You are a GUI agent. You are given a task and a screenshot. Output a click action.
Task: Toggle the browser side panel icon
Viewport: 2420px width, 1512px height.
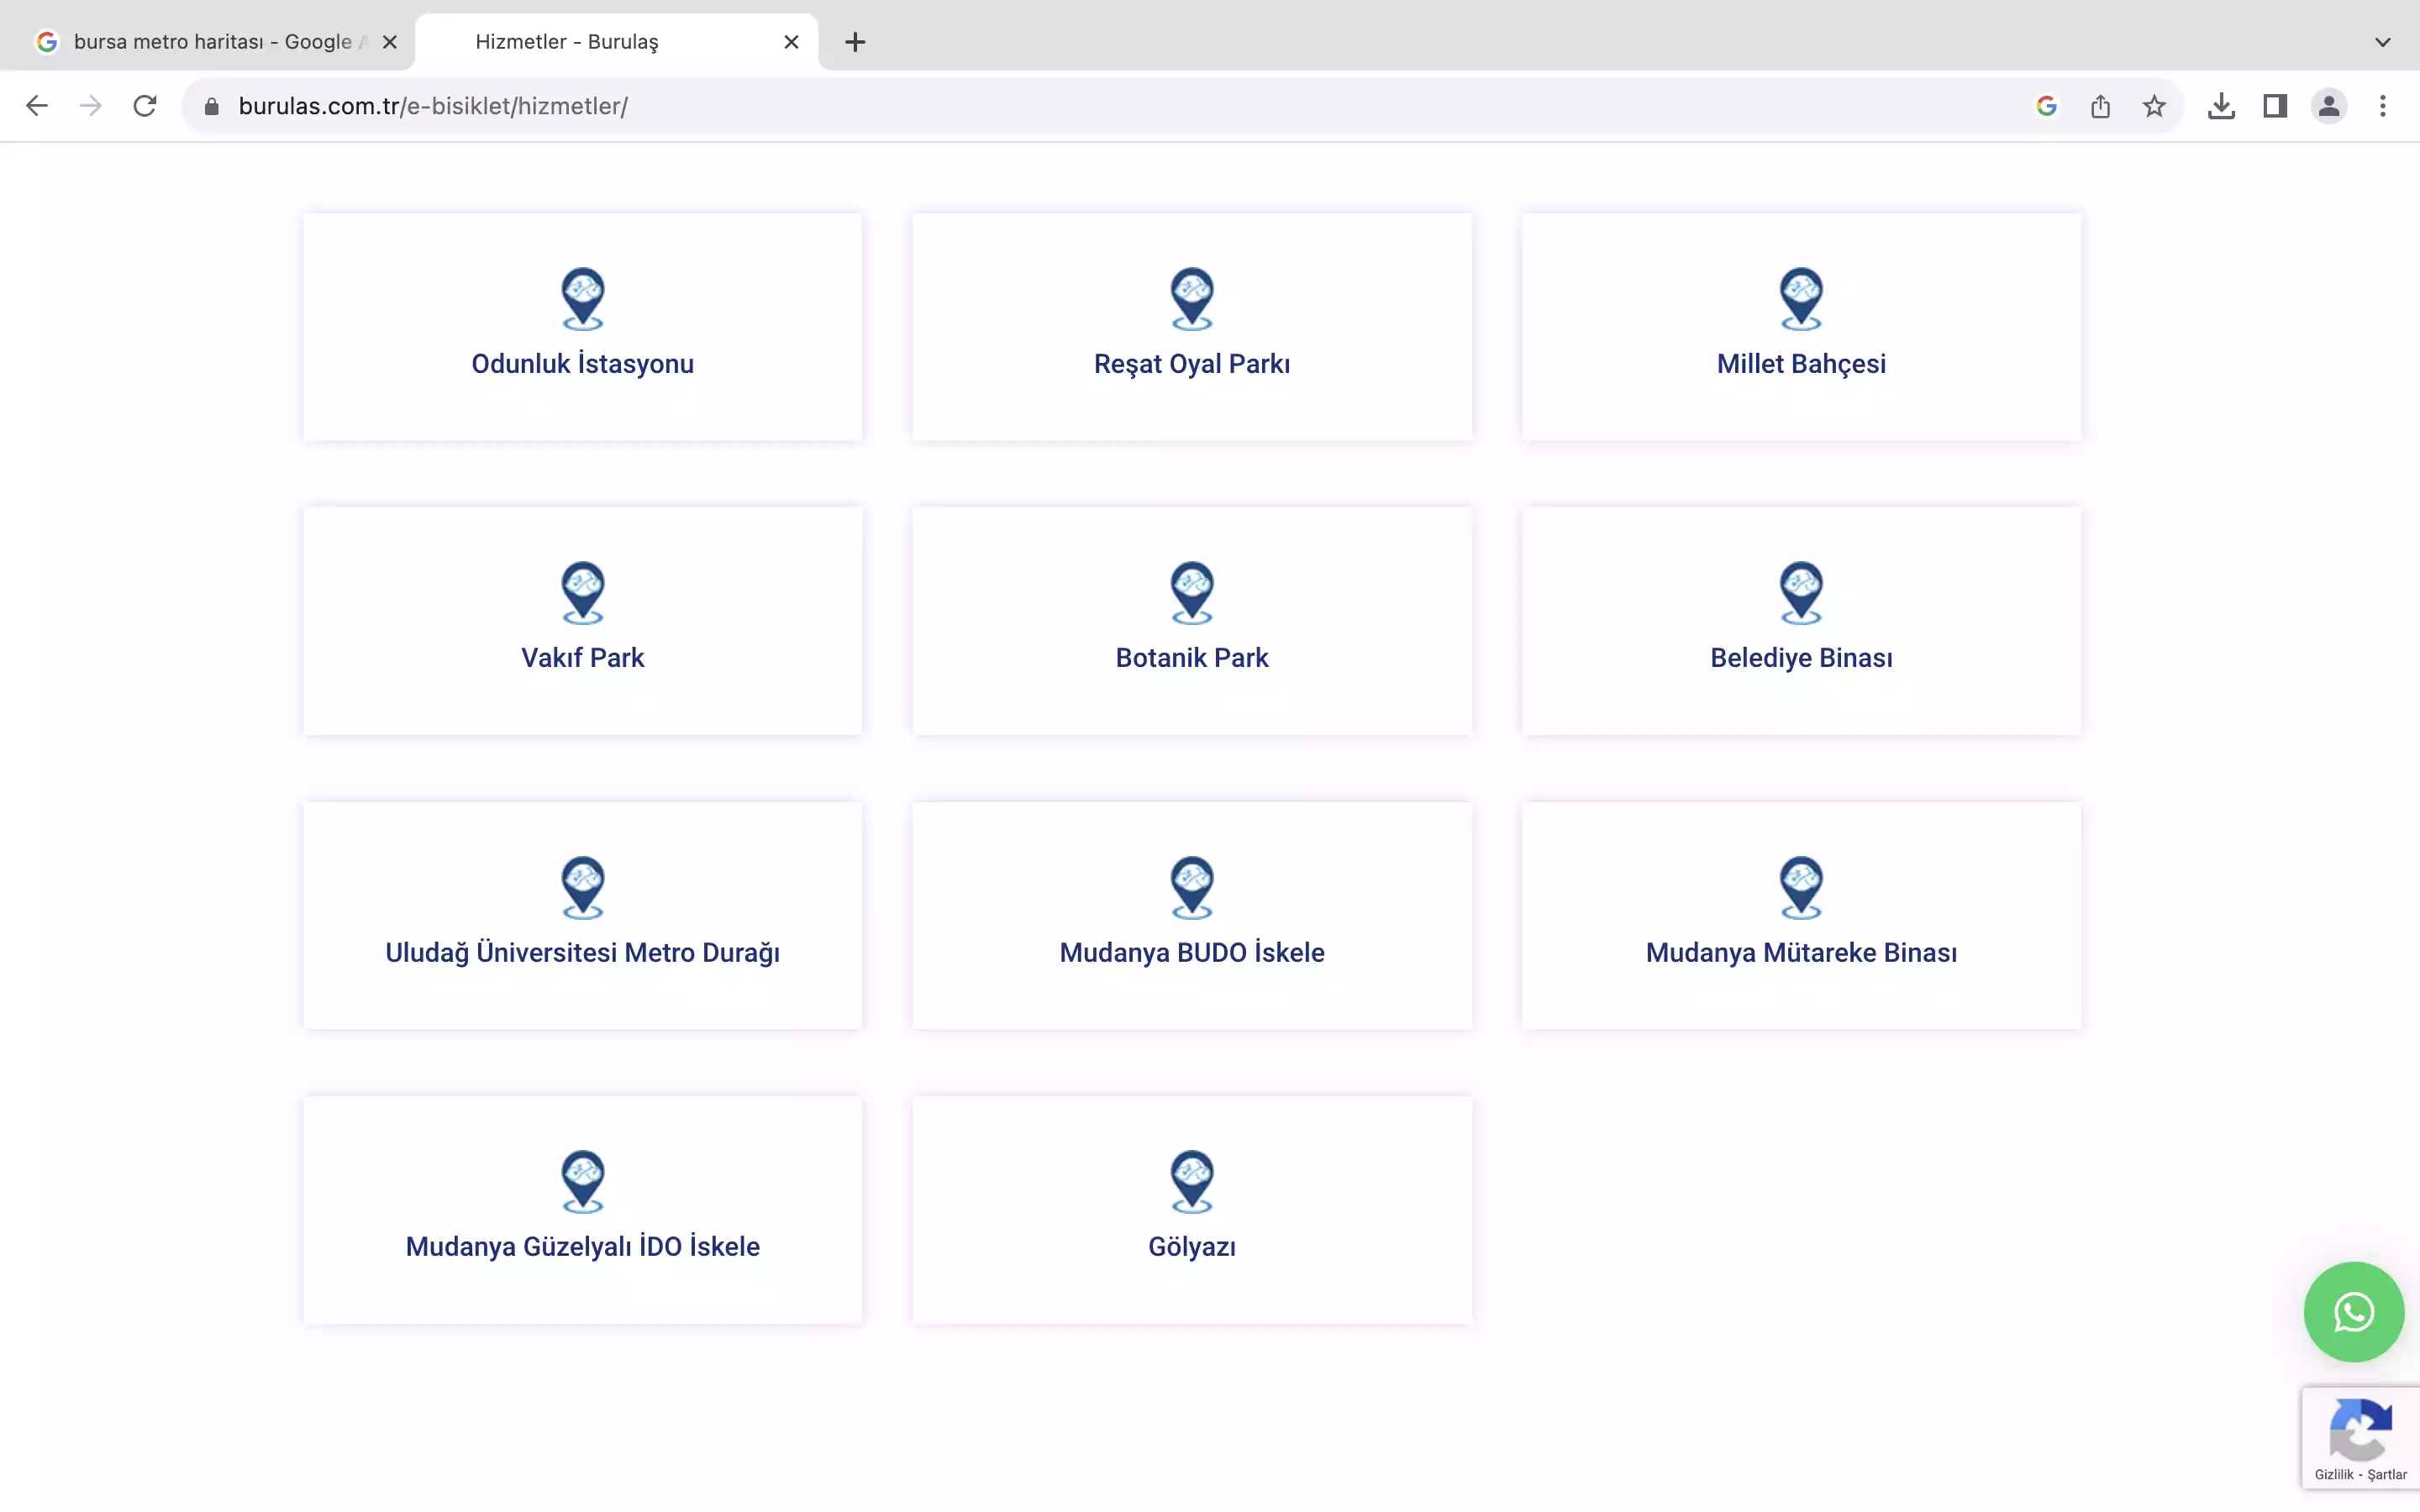pos(2275,106)
